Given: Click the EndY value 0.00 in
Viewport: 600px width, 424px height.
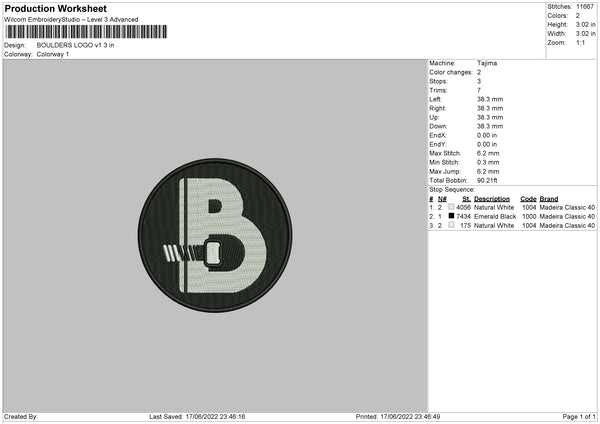Looking at the screenshot, I should [x=487, y=145].
